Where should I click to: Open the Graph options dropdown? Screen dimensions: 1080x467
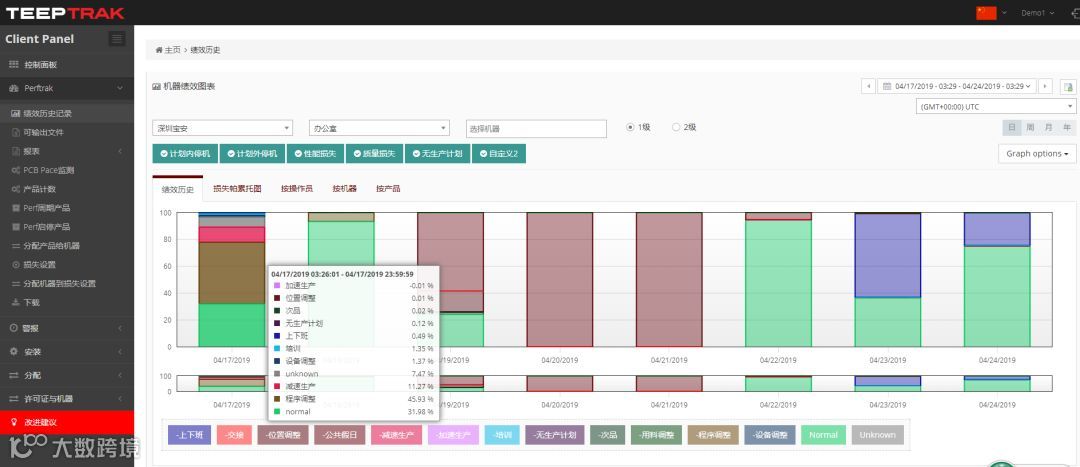point(1037,154)
